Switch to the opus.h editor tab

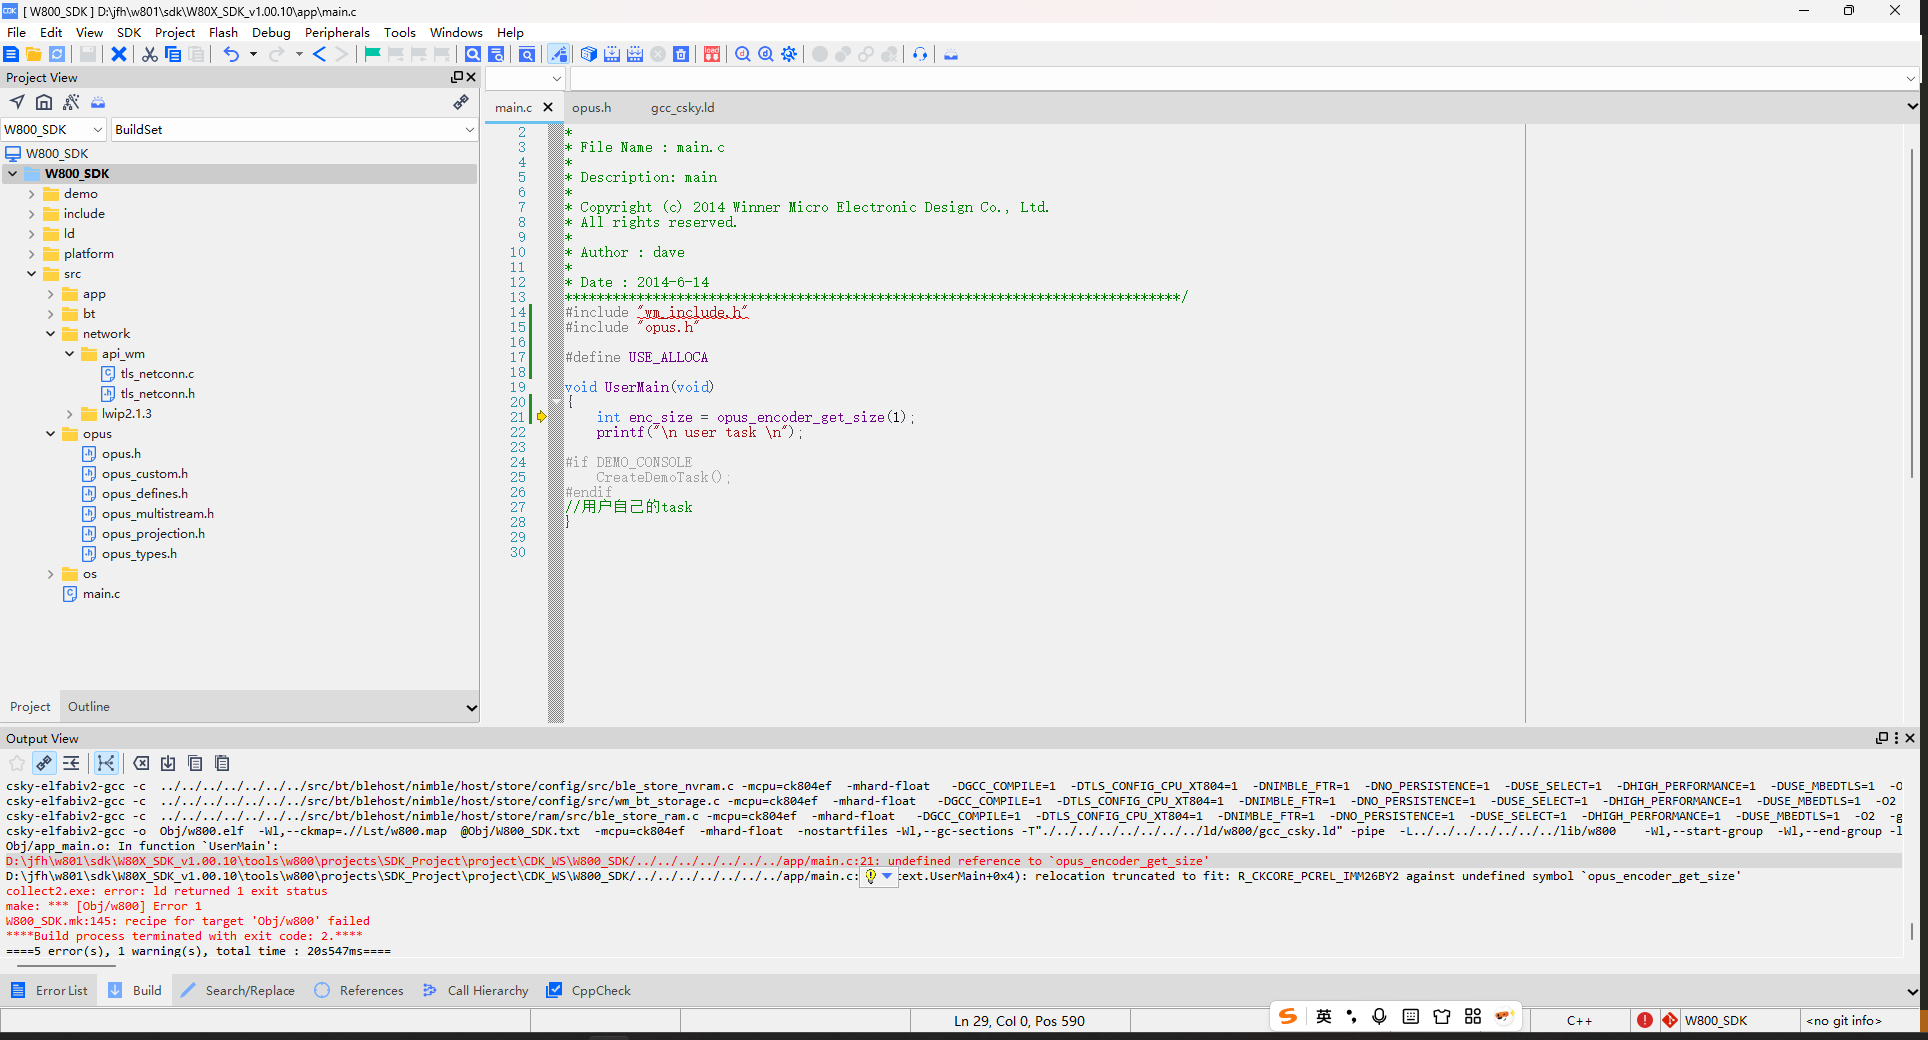point(591,108)
